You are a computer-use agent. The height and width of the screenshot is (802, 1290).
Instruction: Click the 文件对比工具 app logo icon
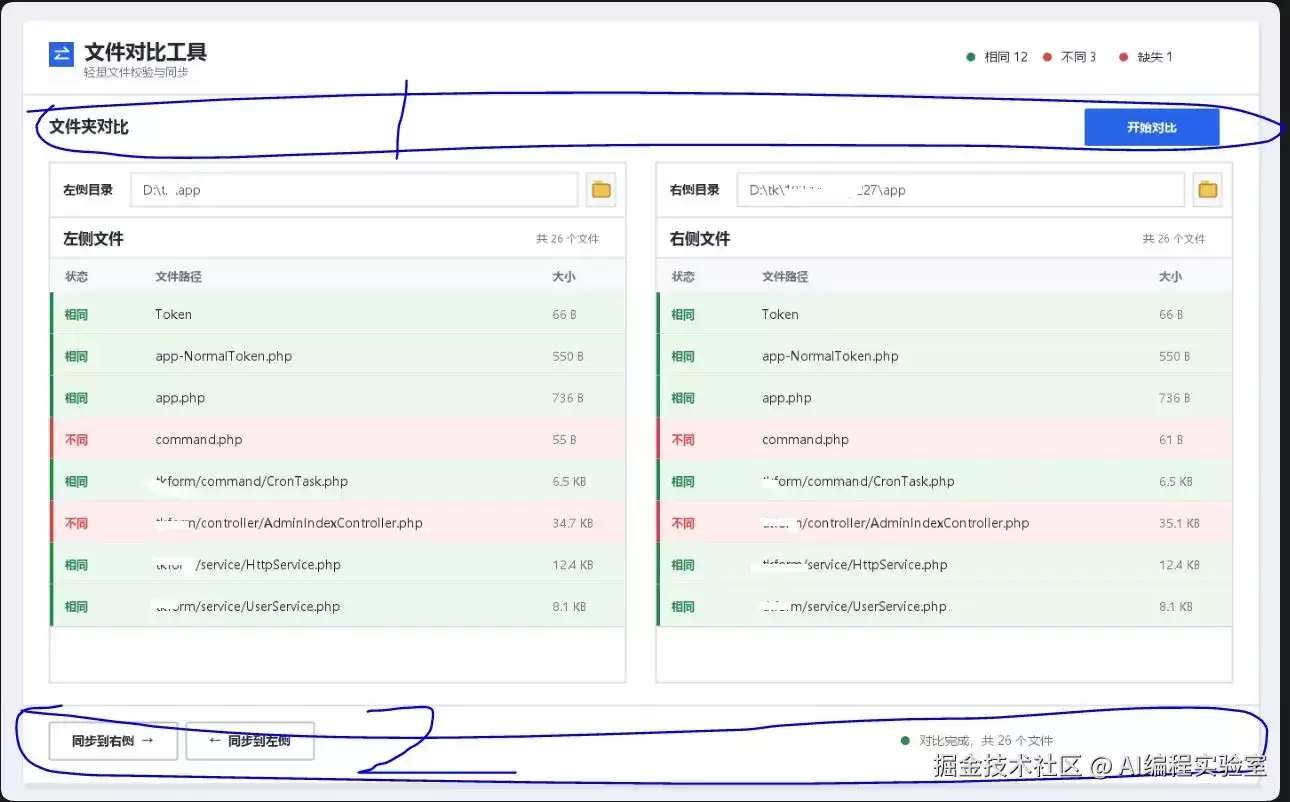[x=61, y=54]
